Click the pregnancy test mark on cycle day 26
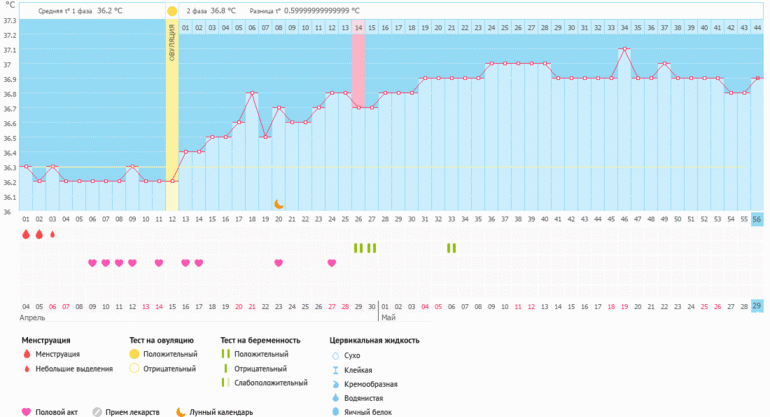 pyautogui.click(x=358, y=248)
